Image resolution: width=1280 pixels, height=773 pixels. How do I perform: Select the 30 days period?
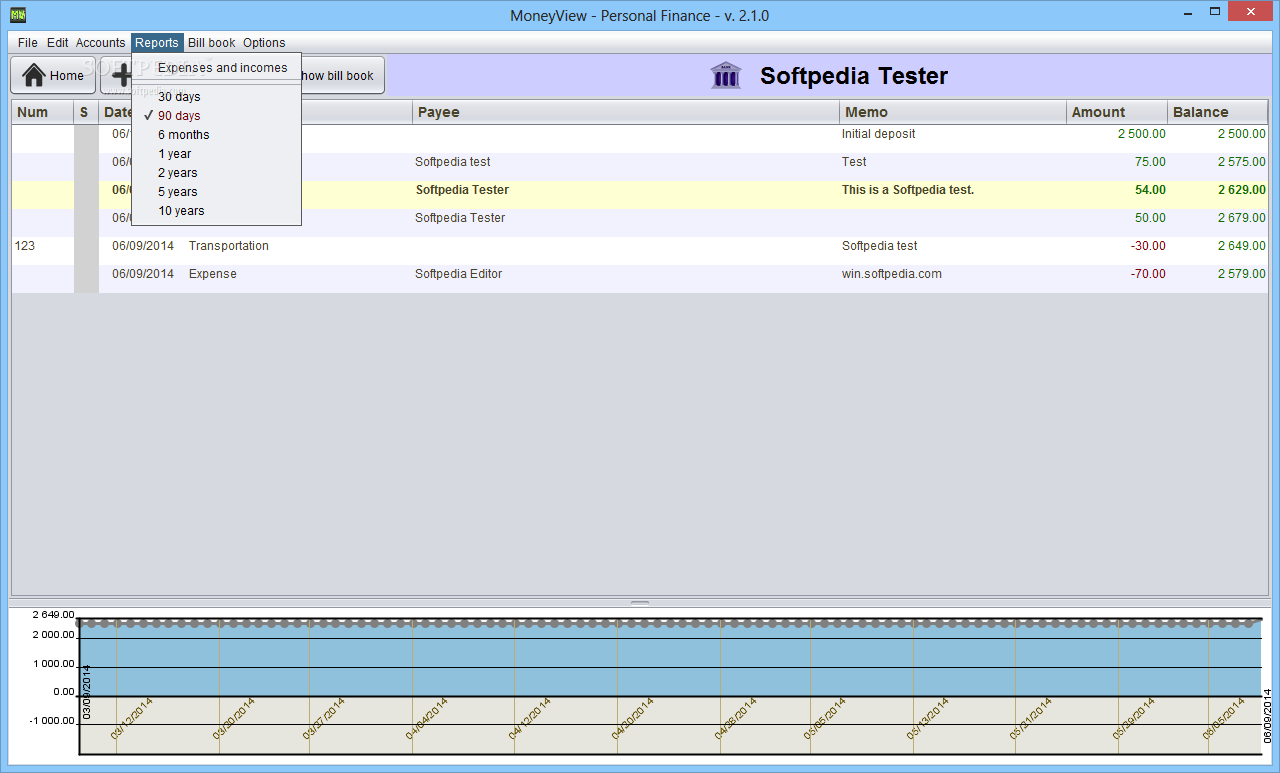[217, 97]
